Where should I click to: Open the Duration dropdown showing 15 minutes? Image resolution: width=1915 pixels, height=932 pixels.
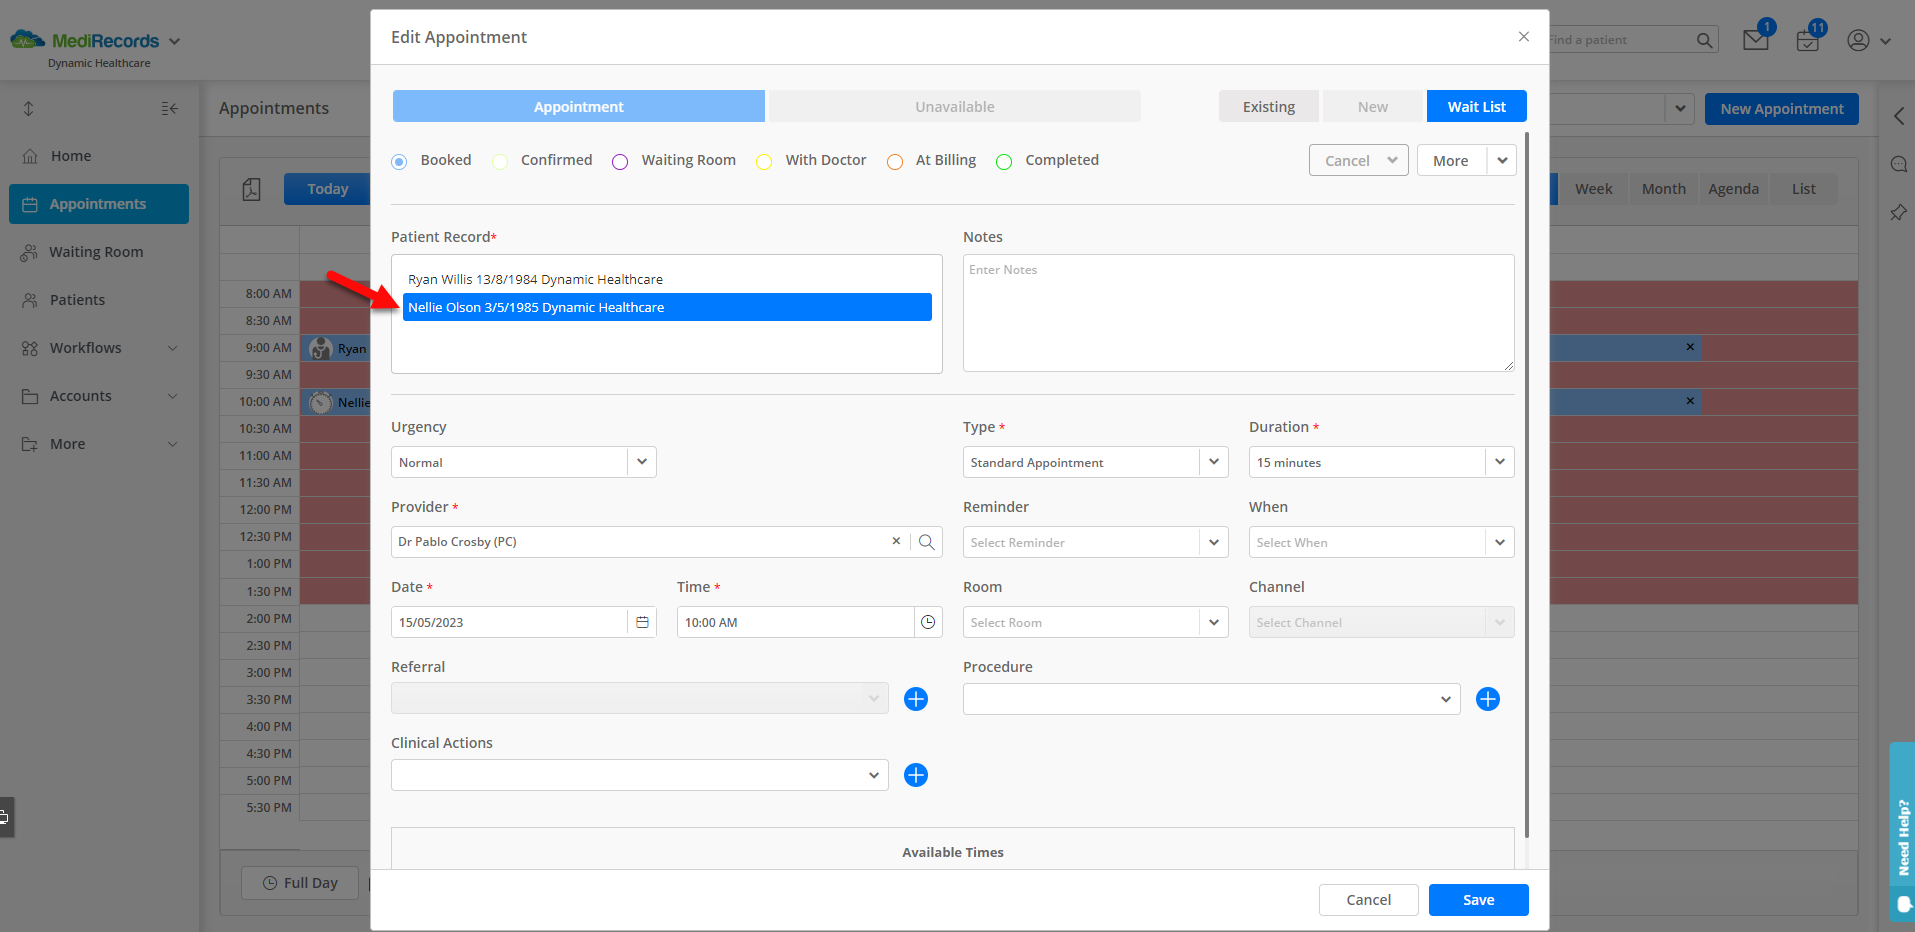tap(1381, 462)
